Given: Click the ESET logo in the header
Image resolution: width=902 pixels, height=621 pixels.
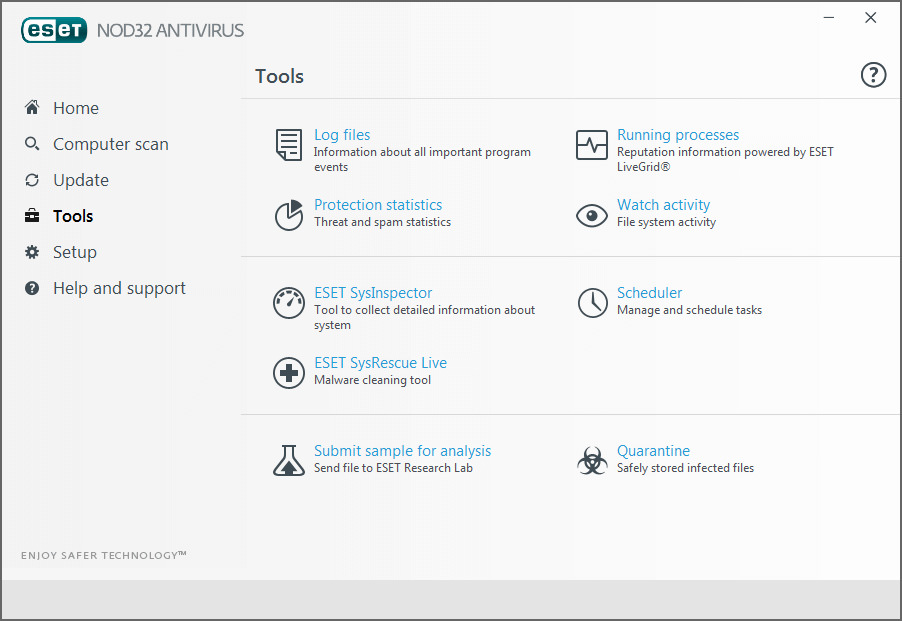Looking at the screenshot, I should coord(54,30).
